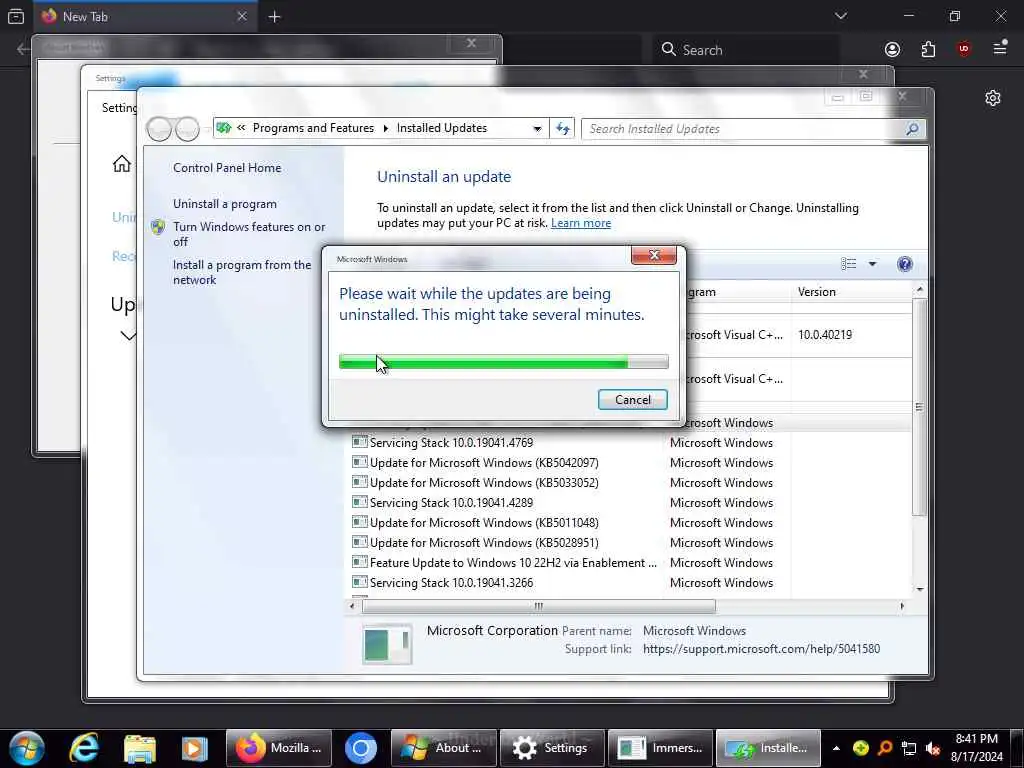Click Programs and Features breadcrumb

pyautogui.click(x=313, y=128)
